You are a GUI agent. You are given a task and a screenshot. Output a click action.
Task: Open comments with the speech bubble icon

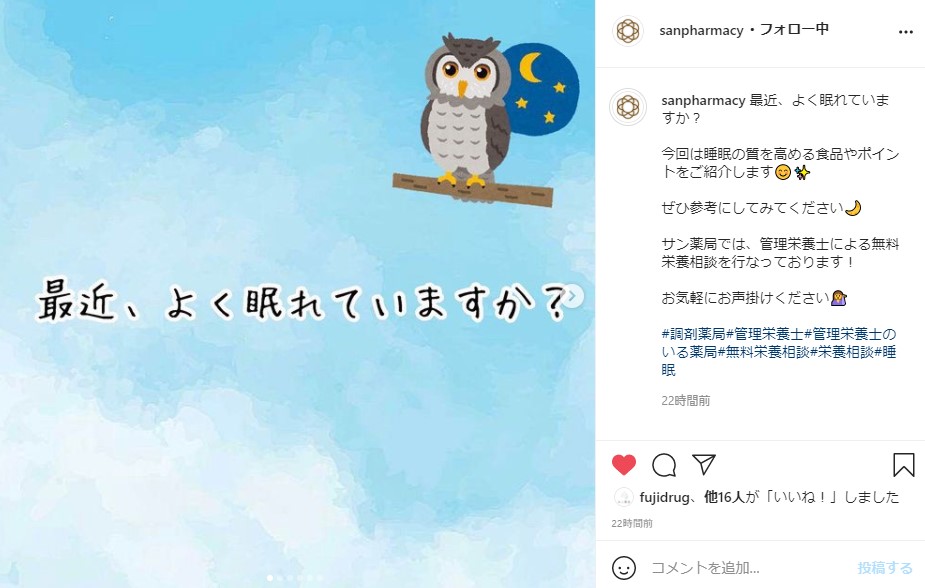point(664,465)
